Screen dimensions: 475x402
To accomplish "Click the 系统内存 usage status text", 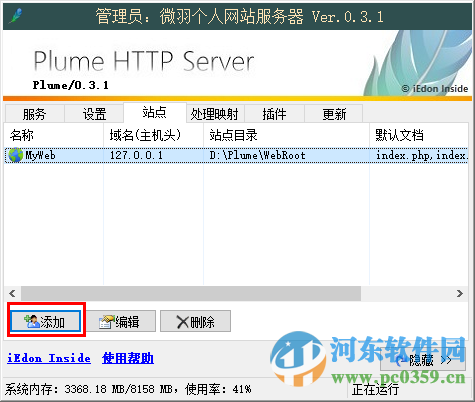I will click(128, 389).
